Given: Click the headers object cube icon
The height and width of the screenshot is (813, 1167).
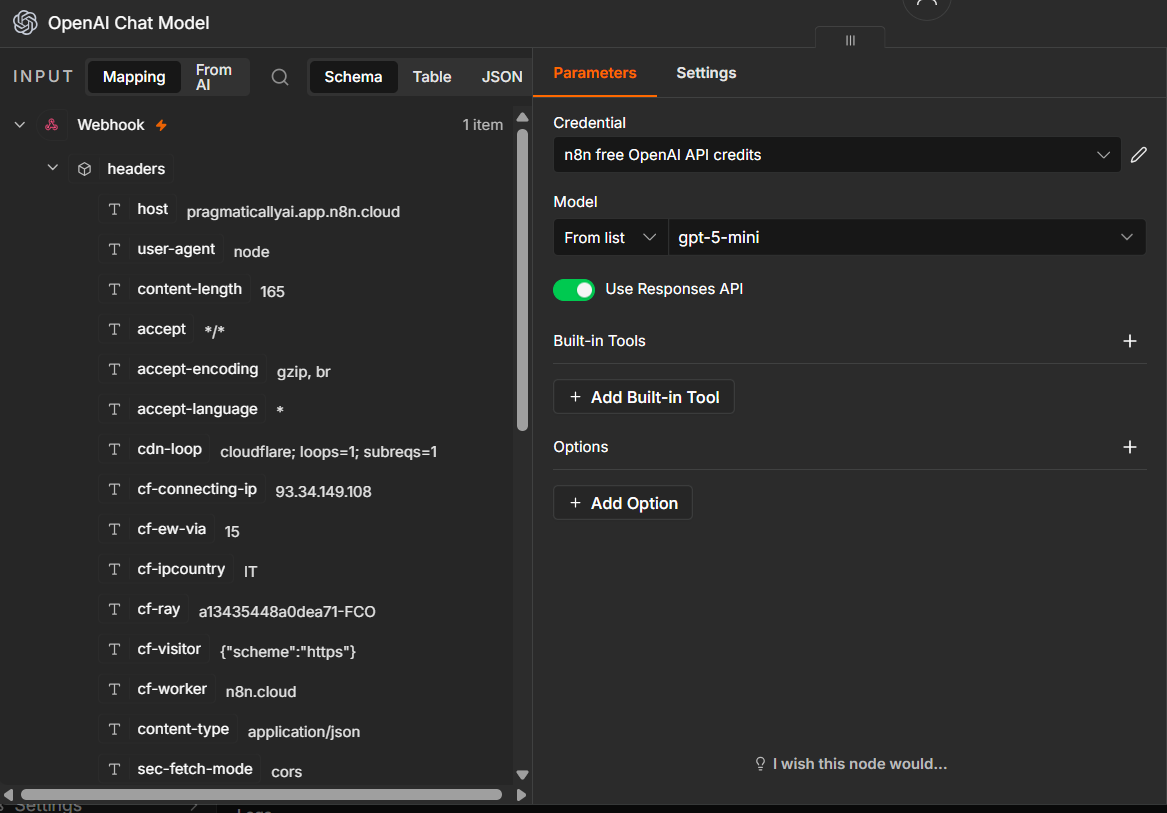Looking at the screenshot, I should click(x=85, y=169).
